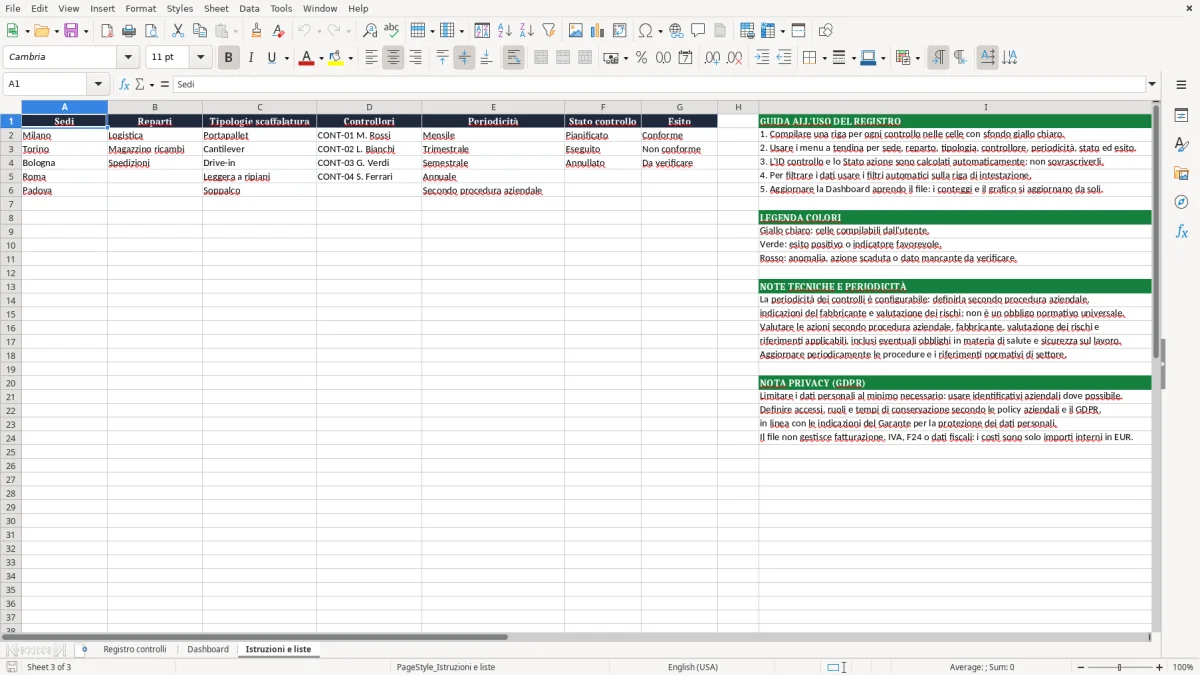Open Find & Replace icon

370,31
